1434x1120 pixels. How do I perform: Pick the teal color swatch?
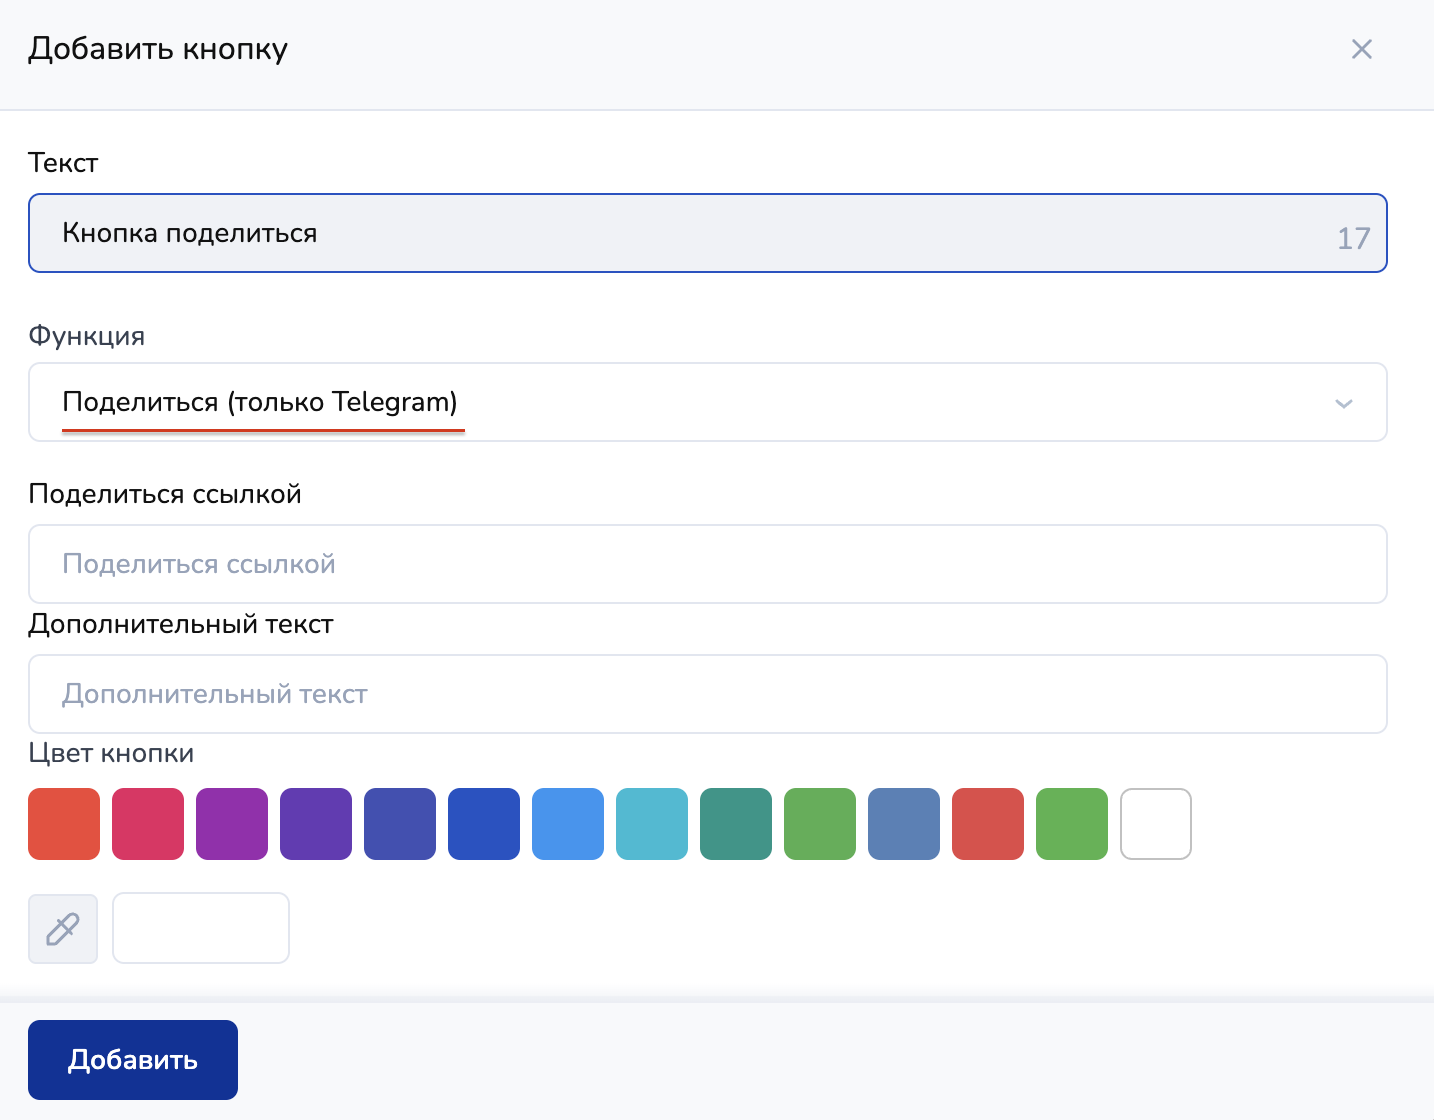[736, 824]
